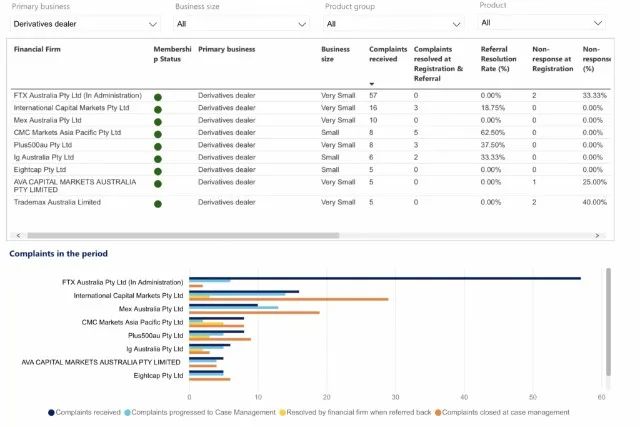Viewport: 640px width, 427px height.
Task: Sort by Referral Resolution Rate column header
Action: (x=498, y=59)
